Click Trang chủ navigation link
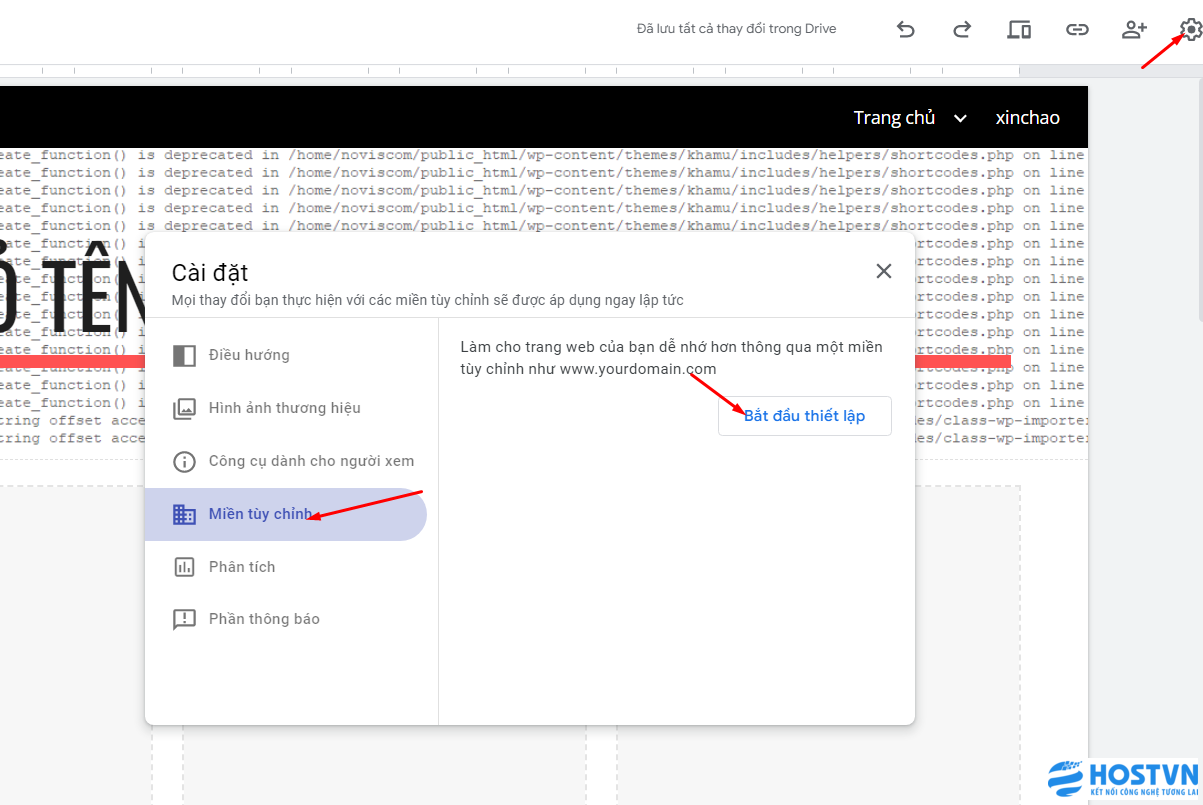 894,118
